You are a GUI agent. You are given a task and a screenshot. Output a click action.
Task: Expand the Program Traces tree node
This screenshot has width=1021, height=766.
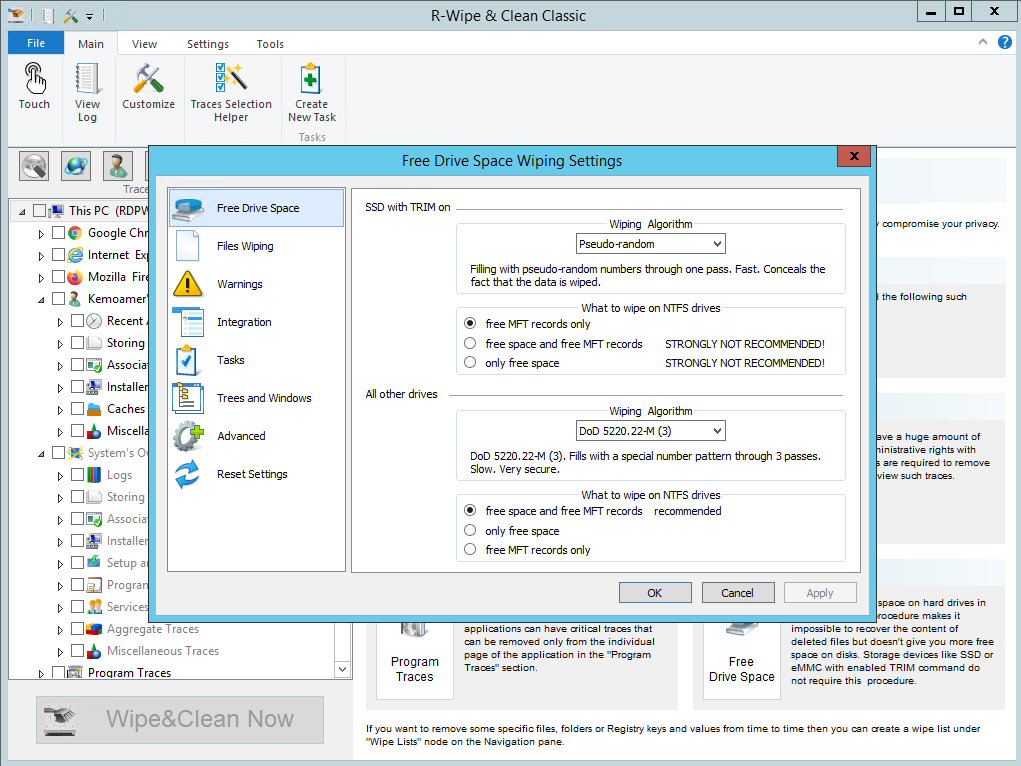41,674
